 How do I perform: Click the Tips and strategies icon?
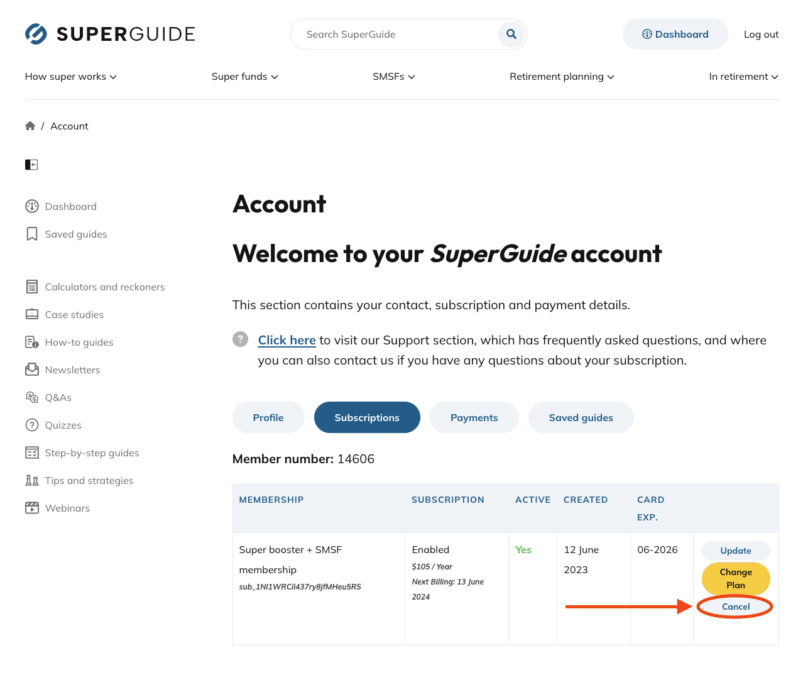pyautogui.click(x=32, y=481)
